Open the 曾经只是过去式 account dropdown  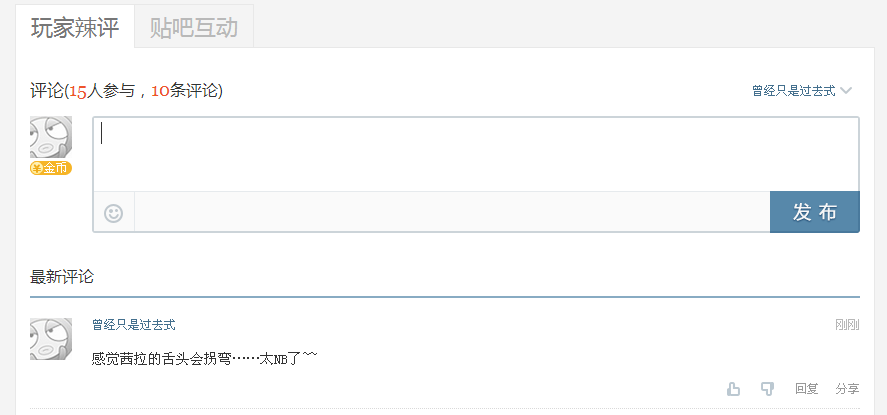click(793, 91)
